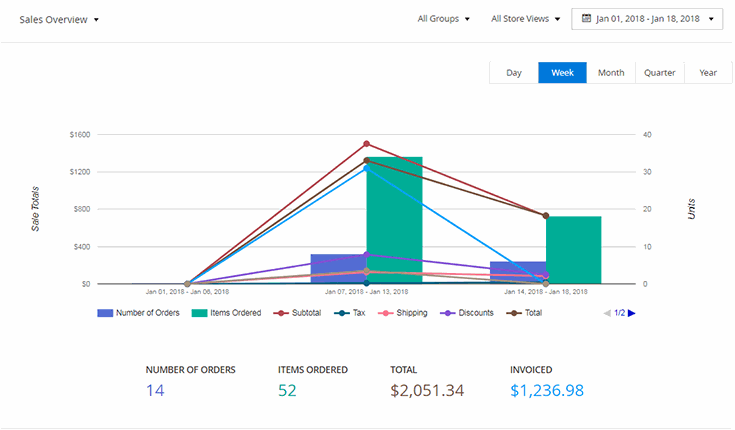
Task: Select the Year period tab
Action: coord(708,73)
